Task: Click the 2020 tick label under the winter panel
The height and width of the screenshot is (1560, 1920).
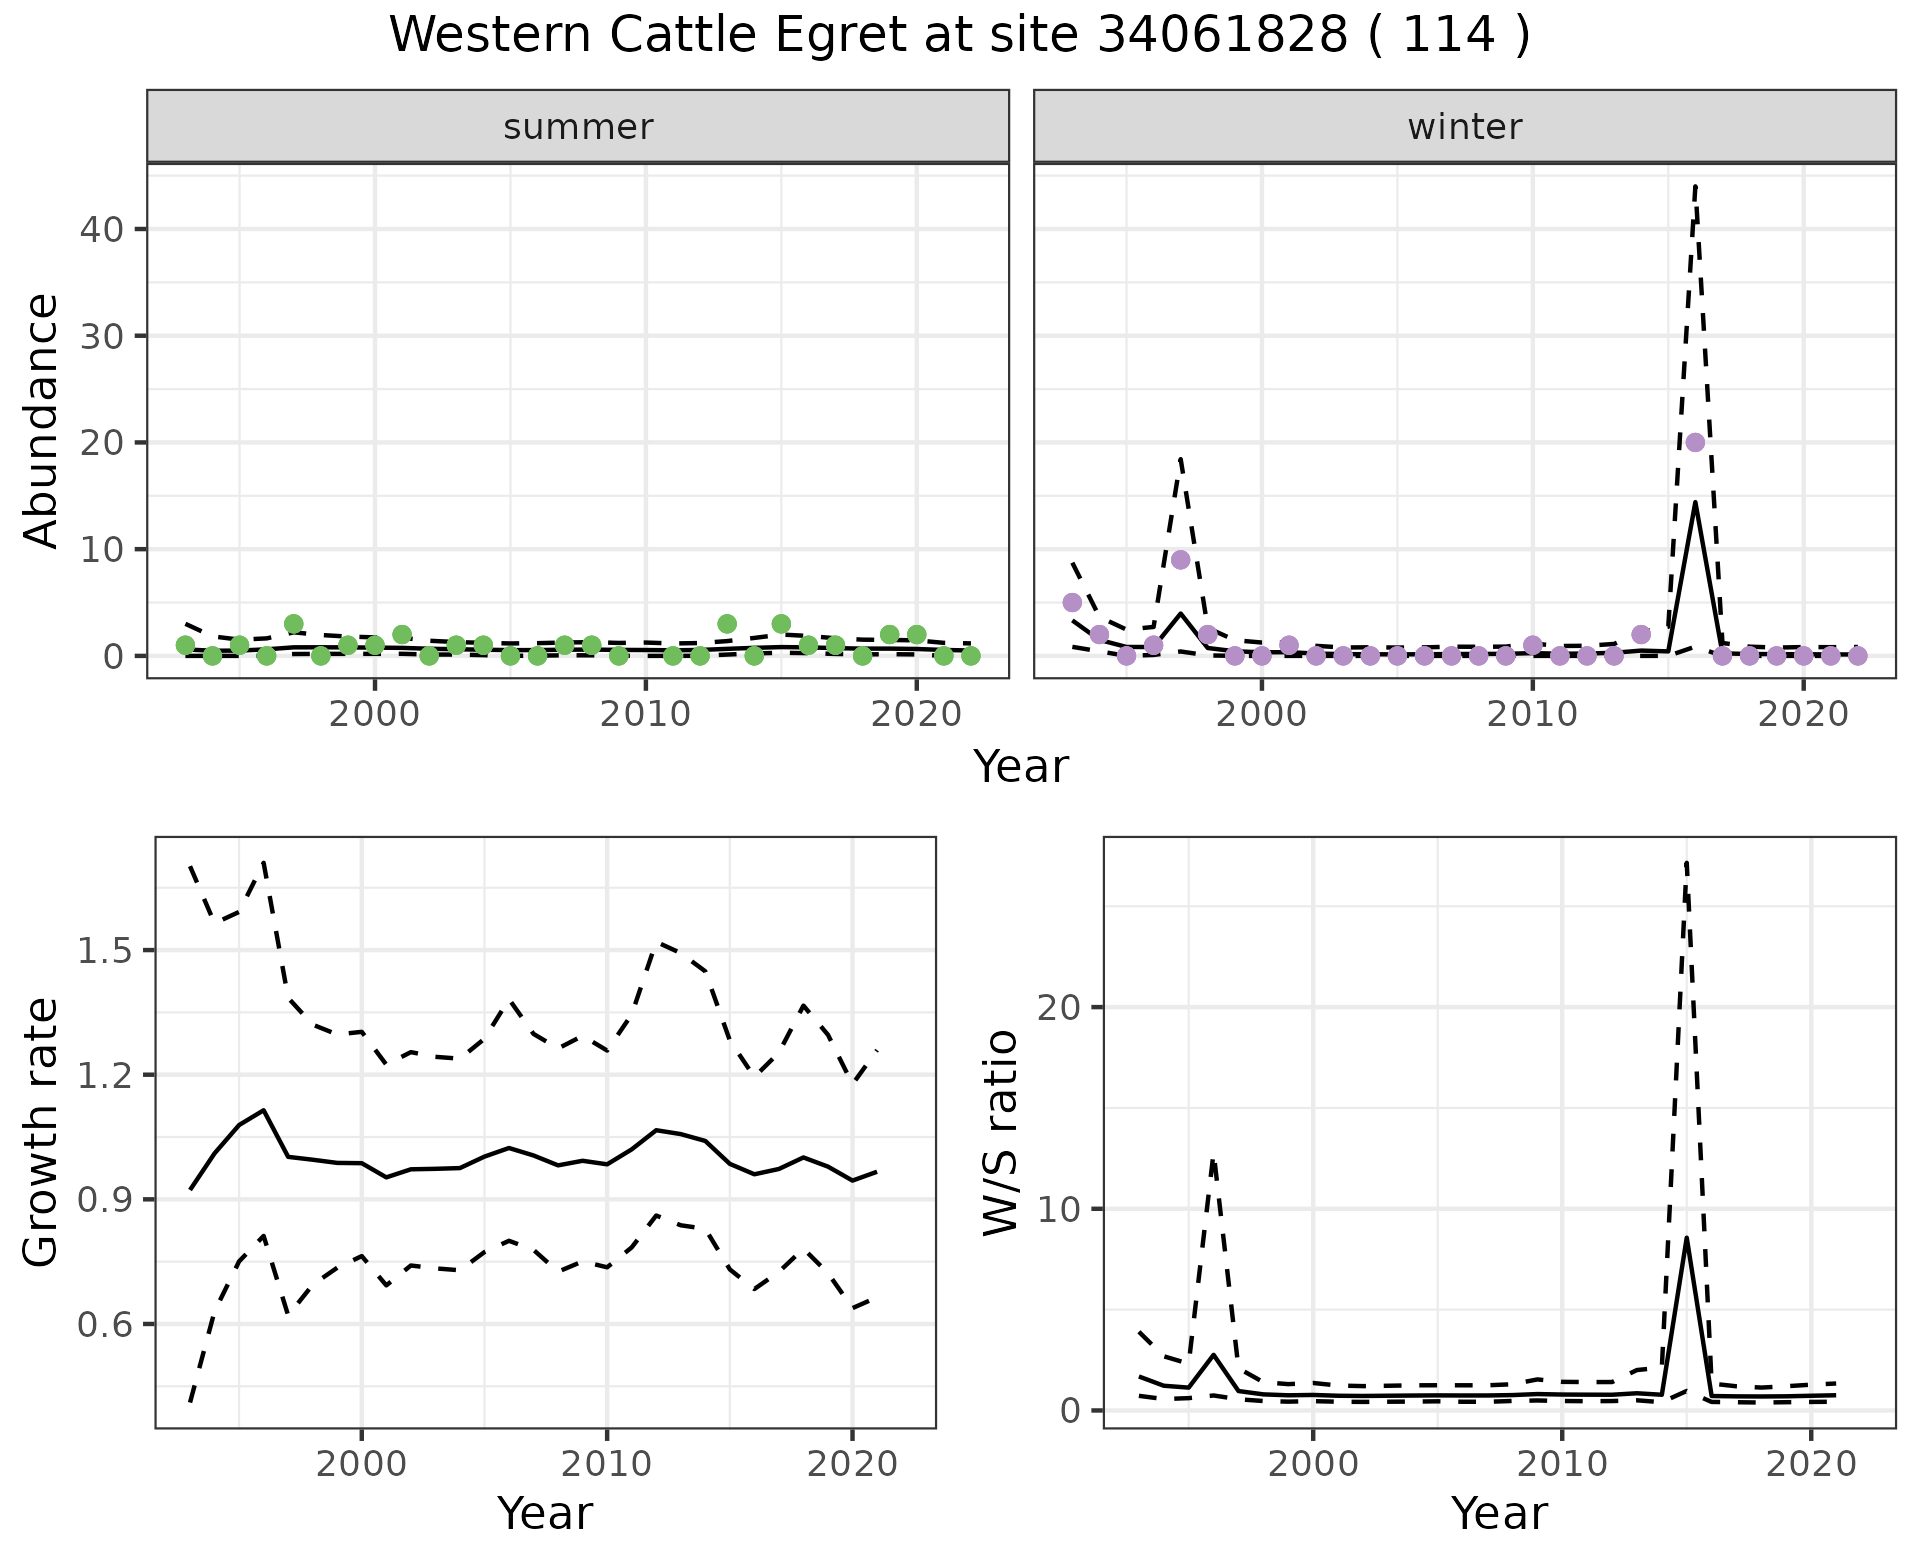Action: coord(1802,714)
